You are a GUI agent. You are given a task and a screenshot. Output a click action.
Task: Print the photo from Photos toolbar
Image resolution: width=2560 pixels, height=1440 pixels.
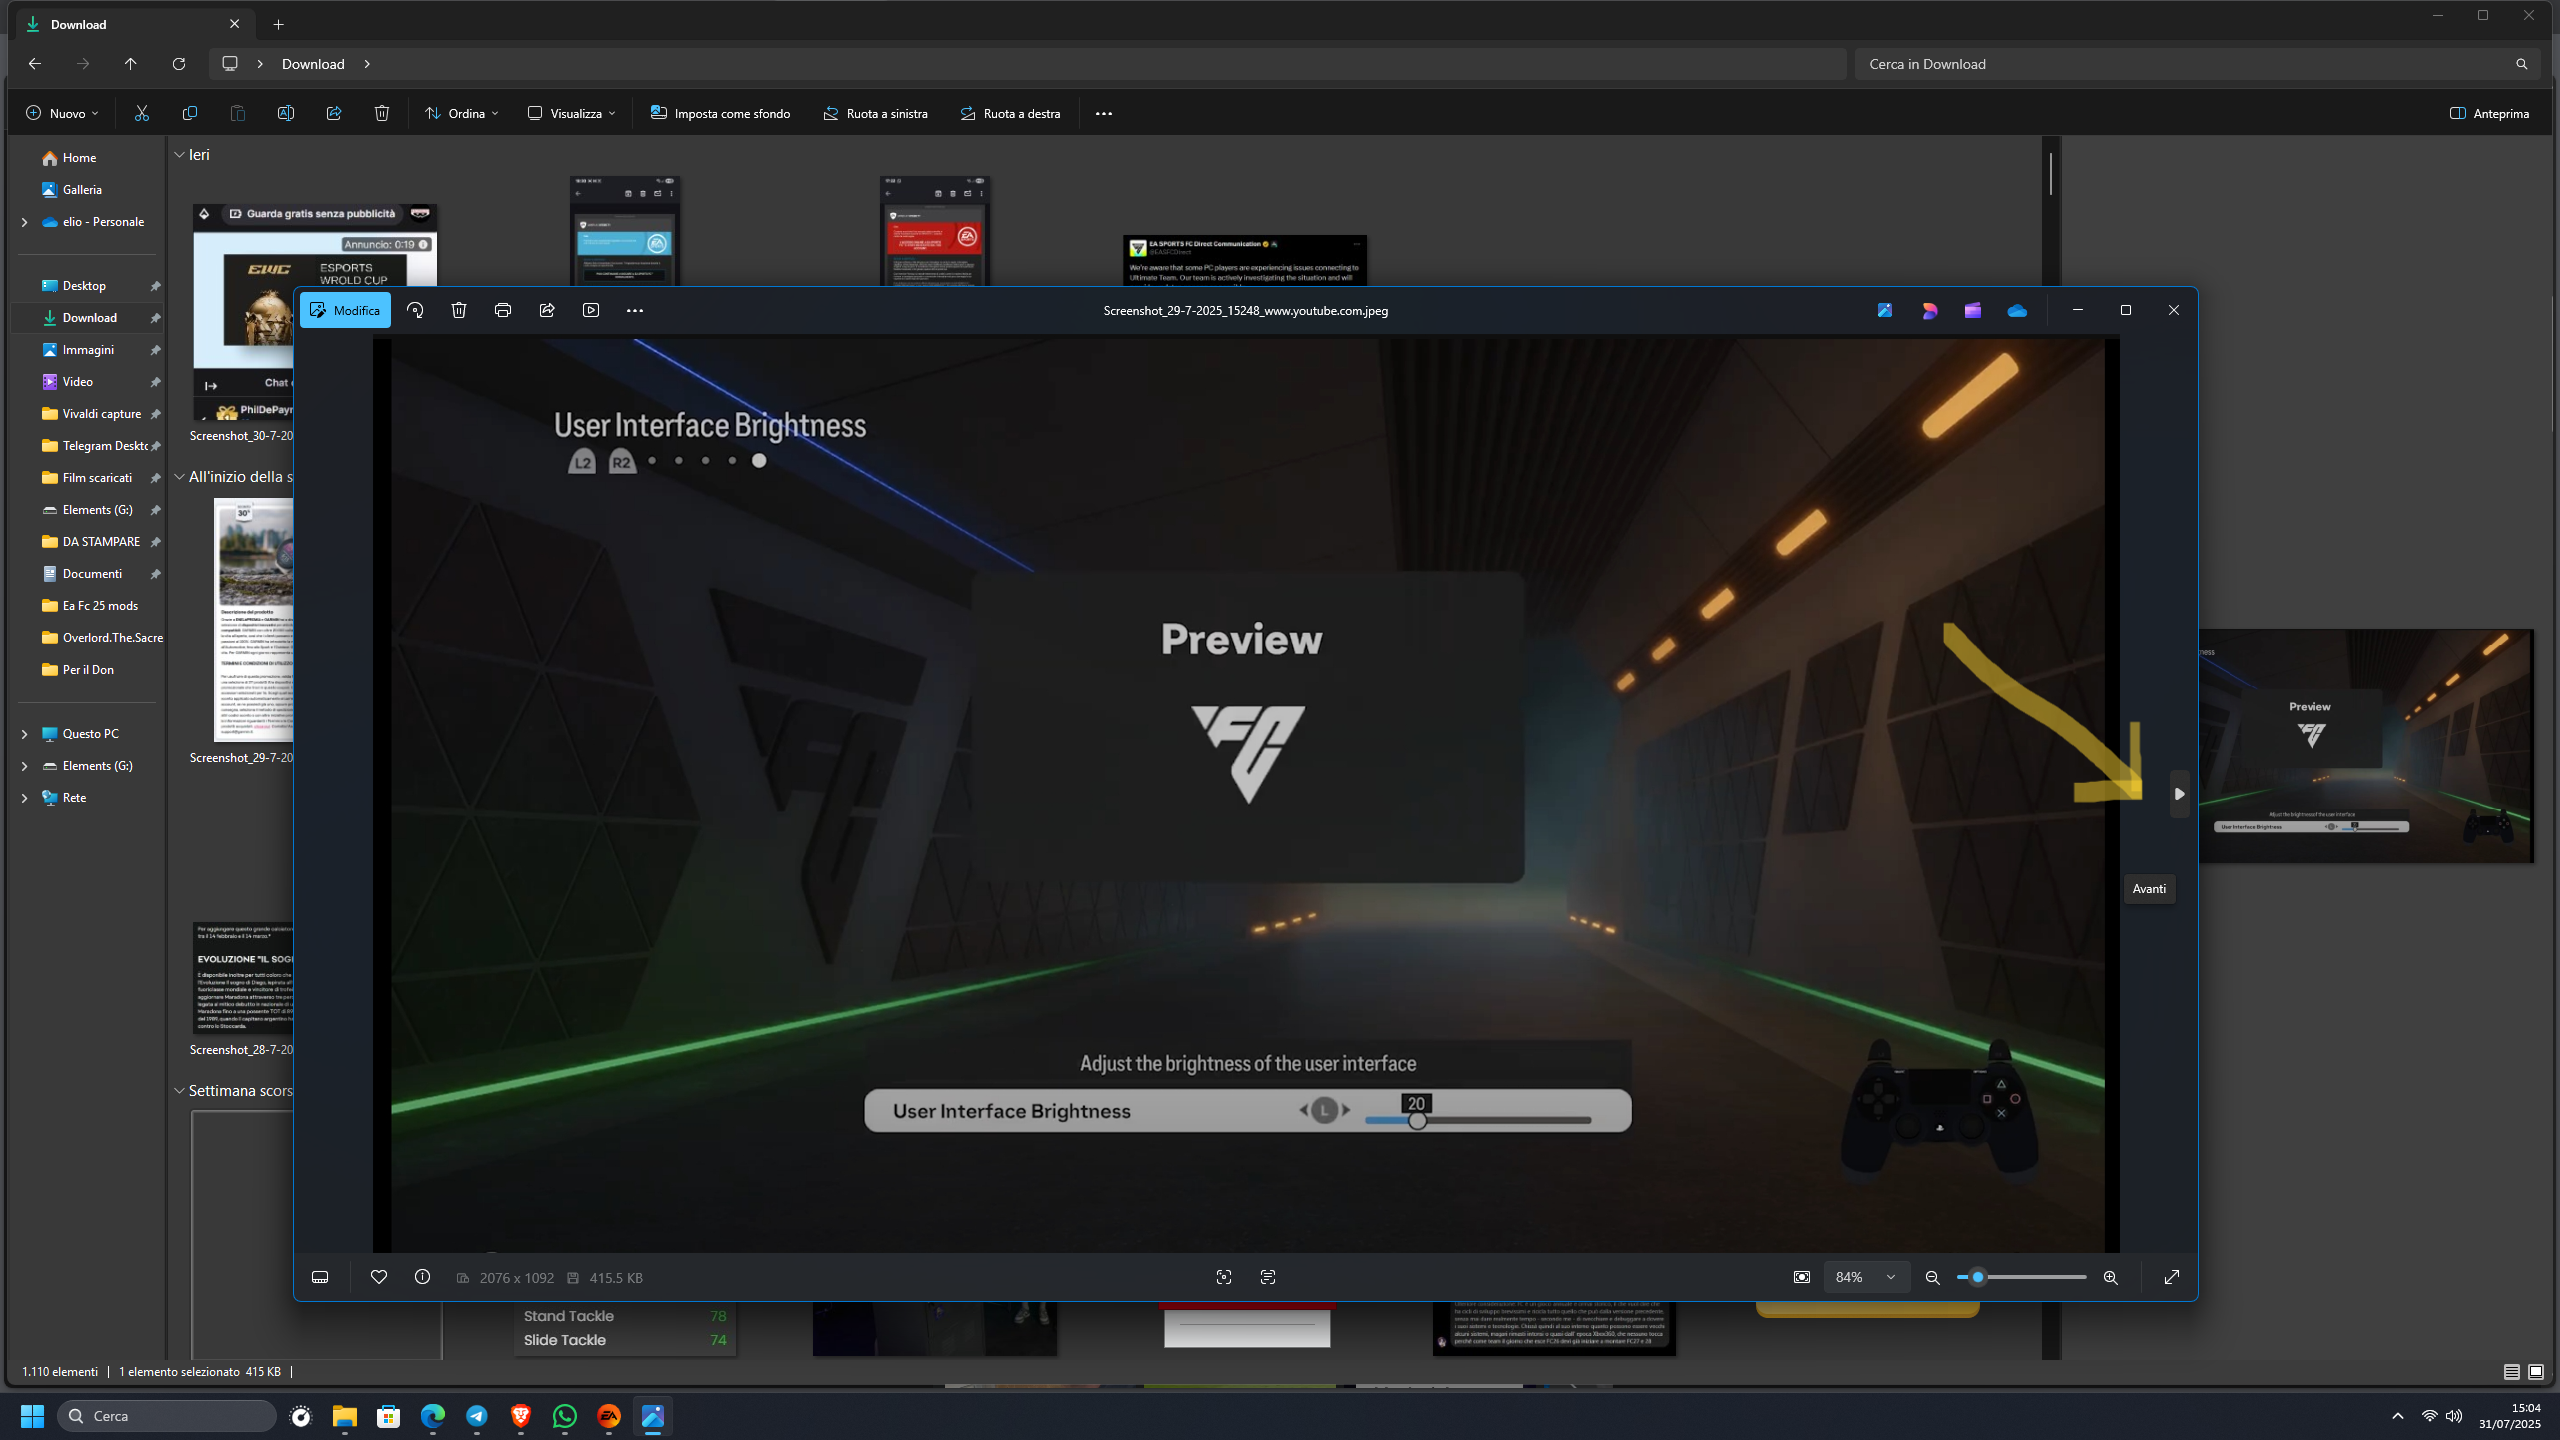tap(503, 310)
